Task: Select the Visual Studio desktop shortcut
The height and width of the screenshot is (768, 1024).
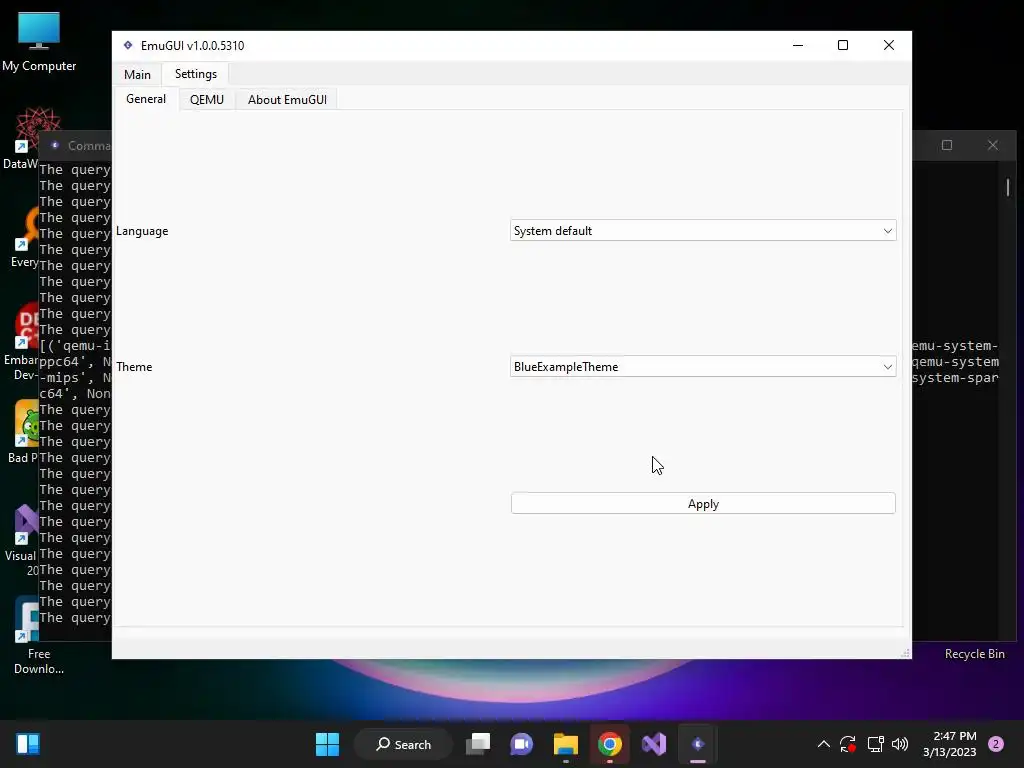Action: point(21,539)
